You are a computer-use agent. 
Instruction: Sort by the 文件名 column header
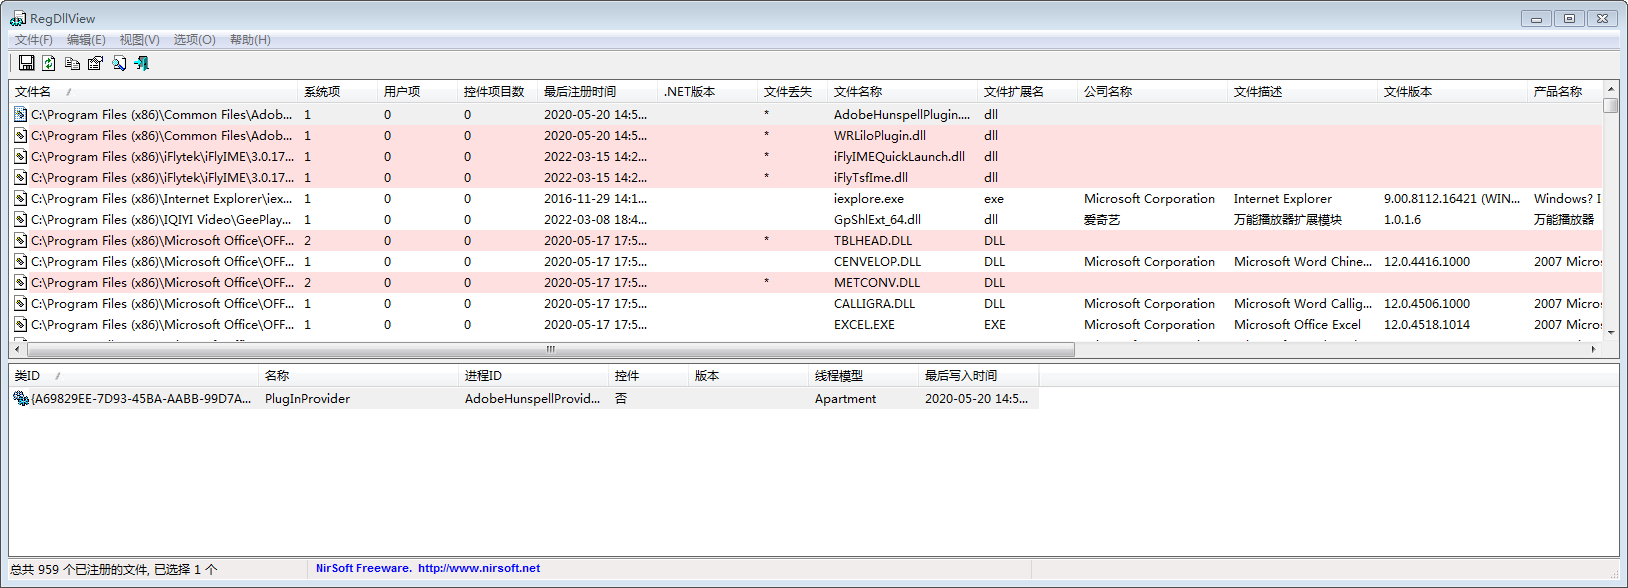pyautogui.click(x=33, y=92)
